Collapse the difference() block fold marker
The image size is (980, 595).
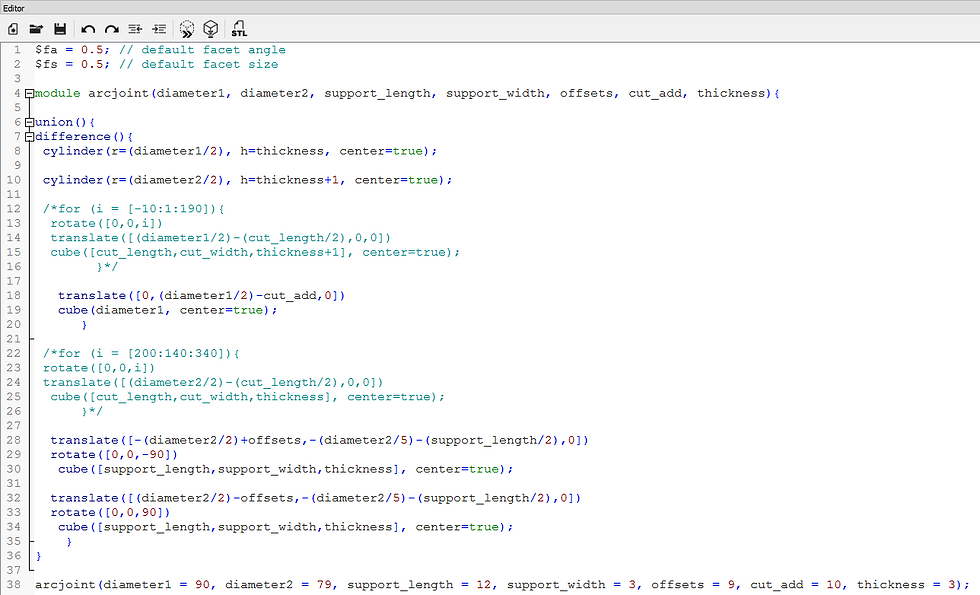(x=29, y=137)
